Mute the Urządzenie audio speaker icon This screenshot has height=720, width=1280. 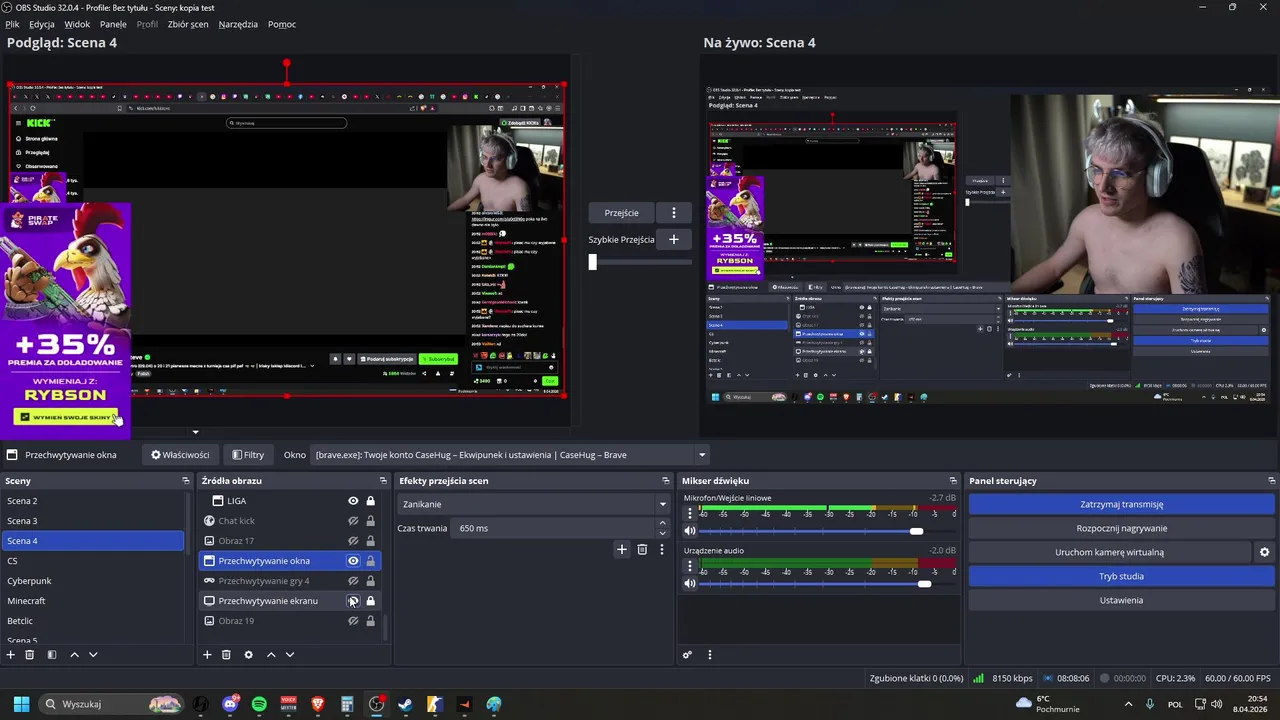pos(689,584)
